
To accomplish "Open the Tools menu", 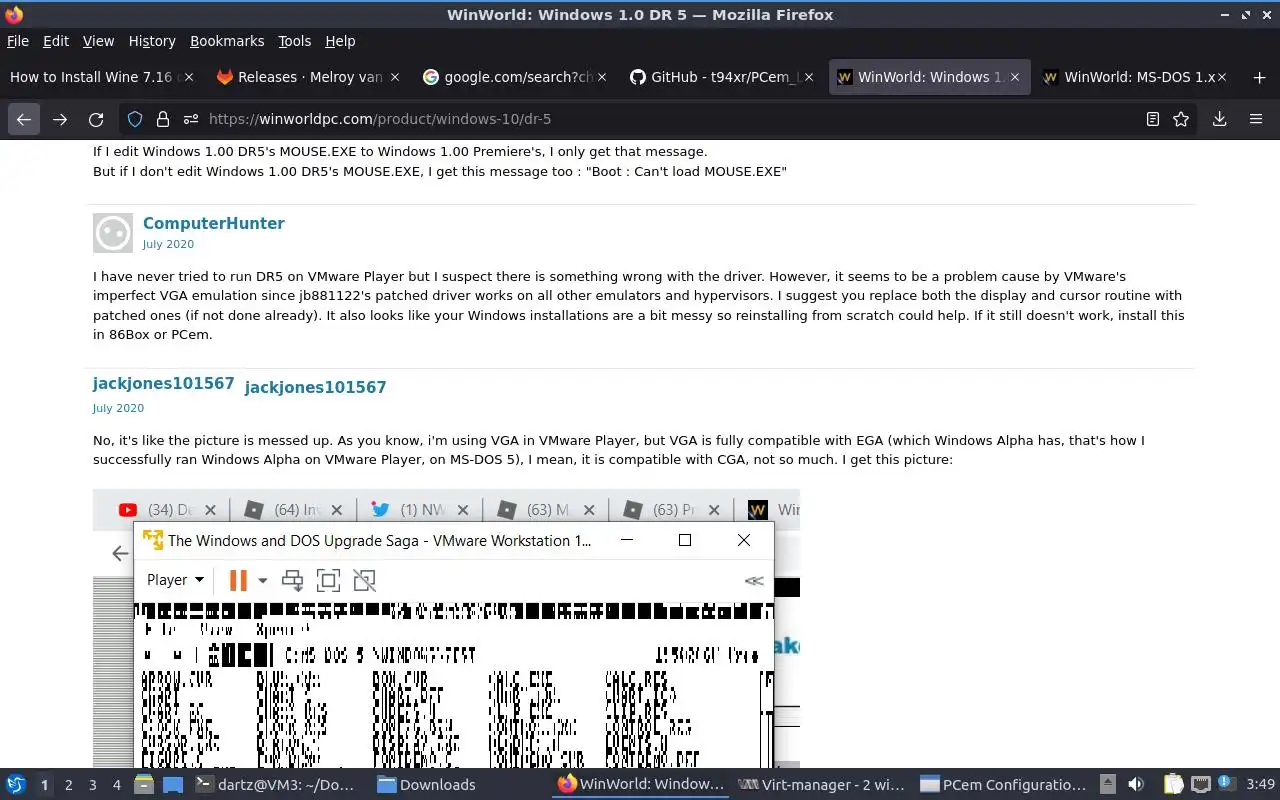I will pos(294,41).
